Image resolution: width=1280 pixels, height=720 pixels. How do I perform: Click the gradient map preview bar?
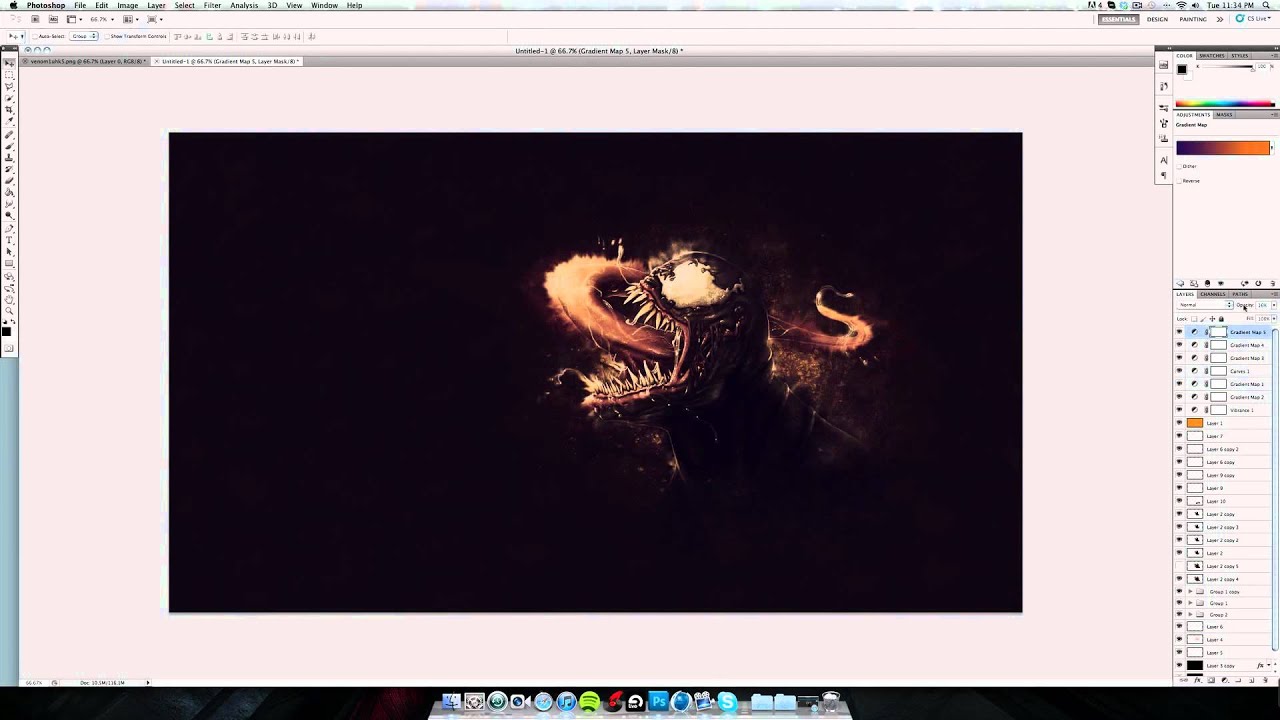click(1222, 148)
